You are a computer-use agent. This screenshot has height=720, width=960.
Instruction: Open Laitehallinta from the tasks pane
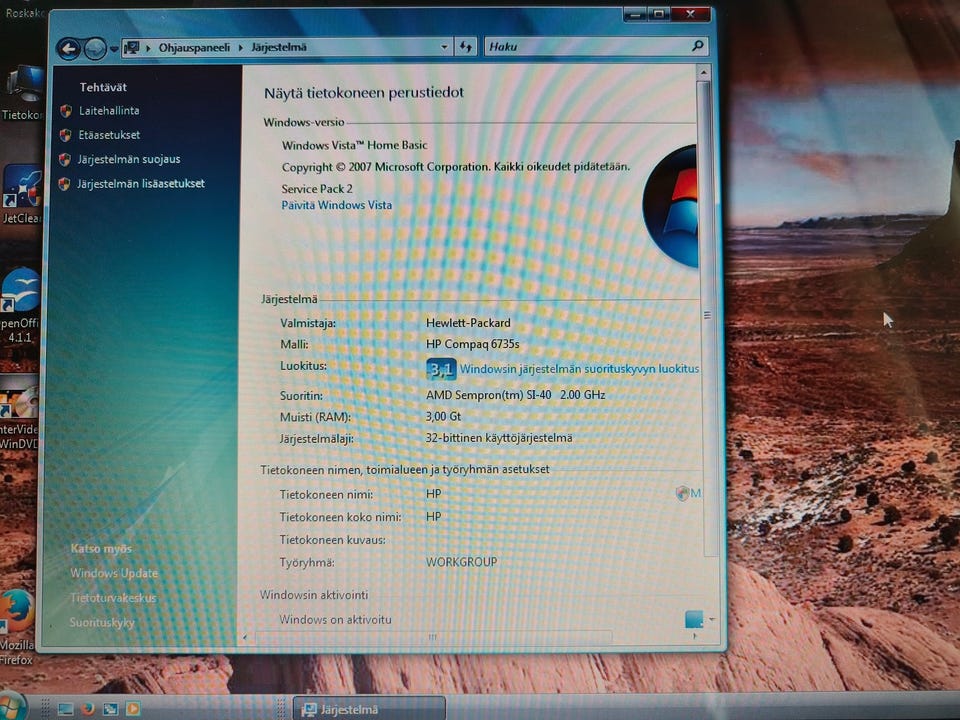[x=109, y=111]
